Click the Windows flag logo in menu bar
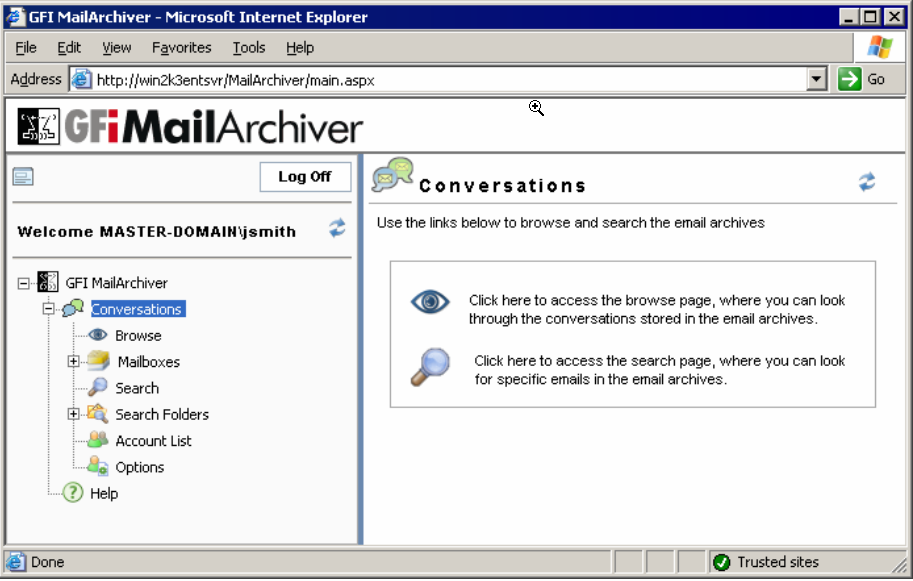Screen dimensions: 913x581 pyautogui.click(x=879, y=47)
